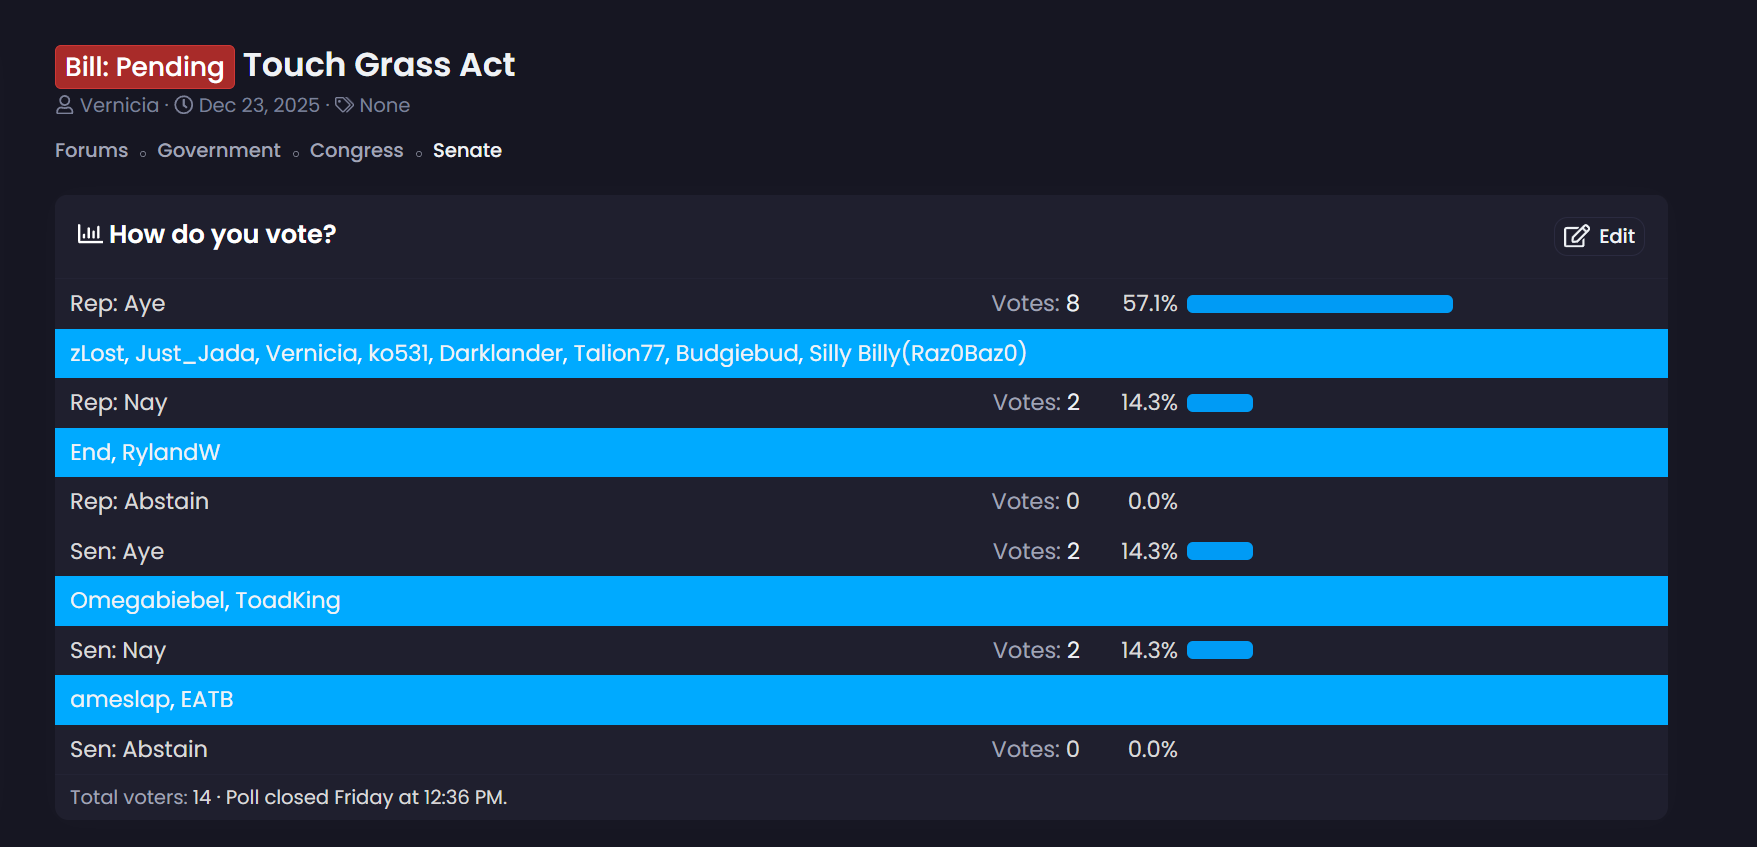Click the Rep: Nay progress bar

click(1219, 403)
